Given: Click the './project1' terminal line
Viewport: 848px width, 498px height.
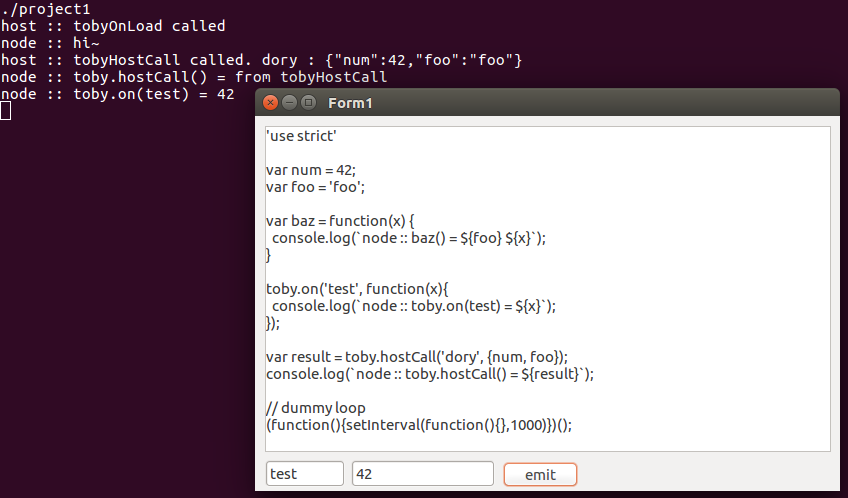Looking at the screenshot, I should click(x=45, y=9).
